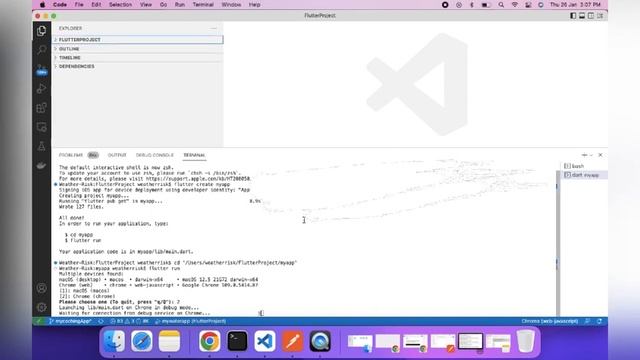Expand the DEPENDENCIES section

point(138,66)
